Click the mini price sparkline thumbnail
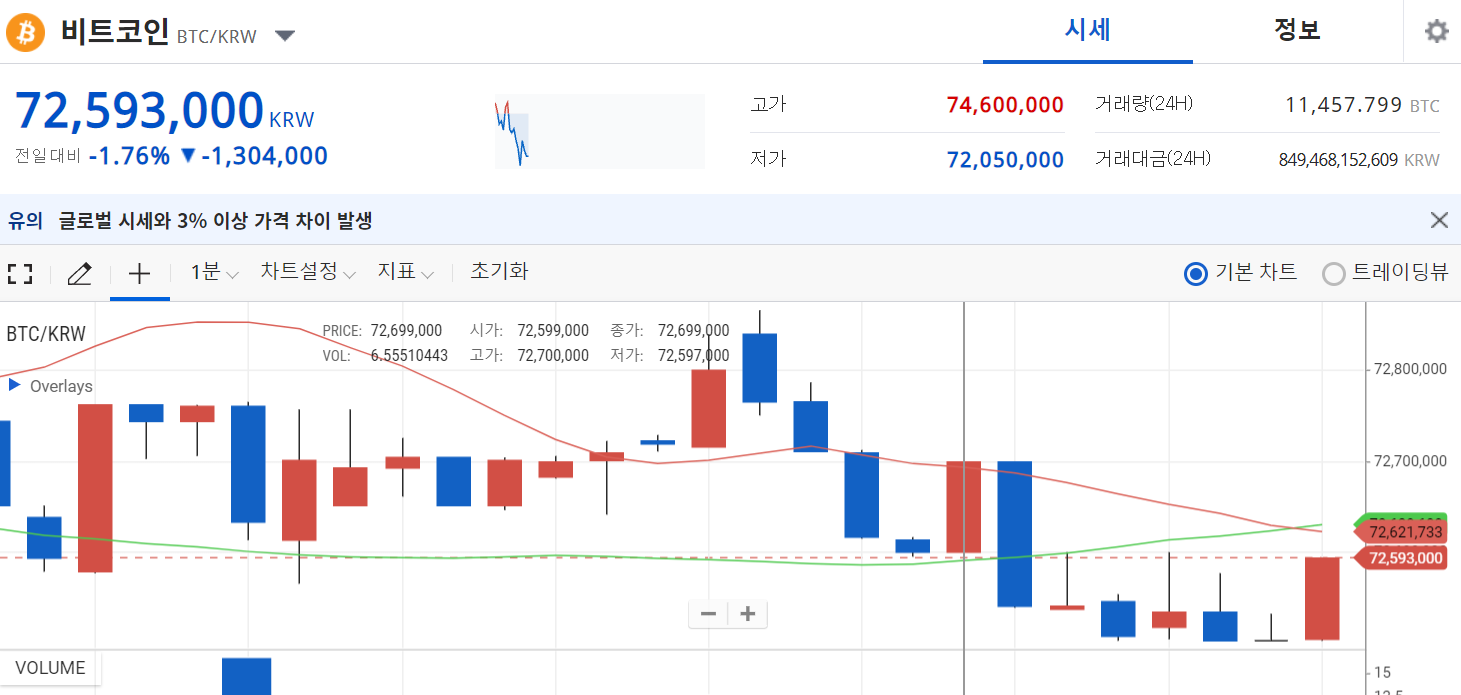The image size is (1461, 695). (x=600, y=132)
